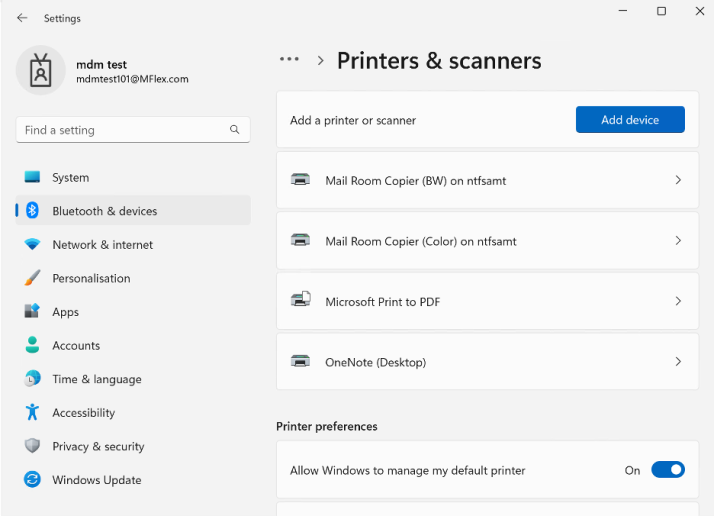
Task: Close the Settings window
Action: pyautogui.click(x=700, y=11)
